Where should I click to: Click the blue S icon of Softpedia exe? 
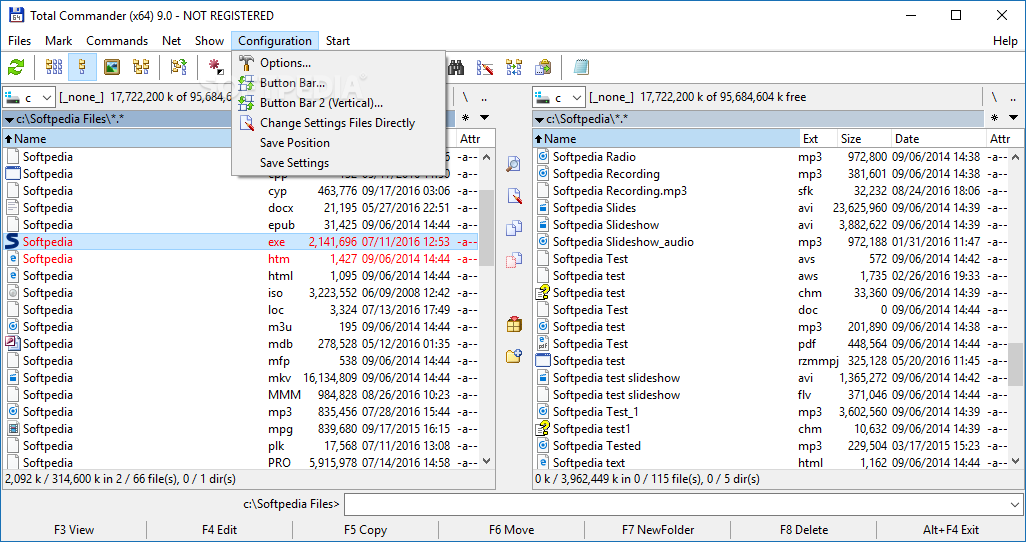click(12, 242)
